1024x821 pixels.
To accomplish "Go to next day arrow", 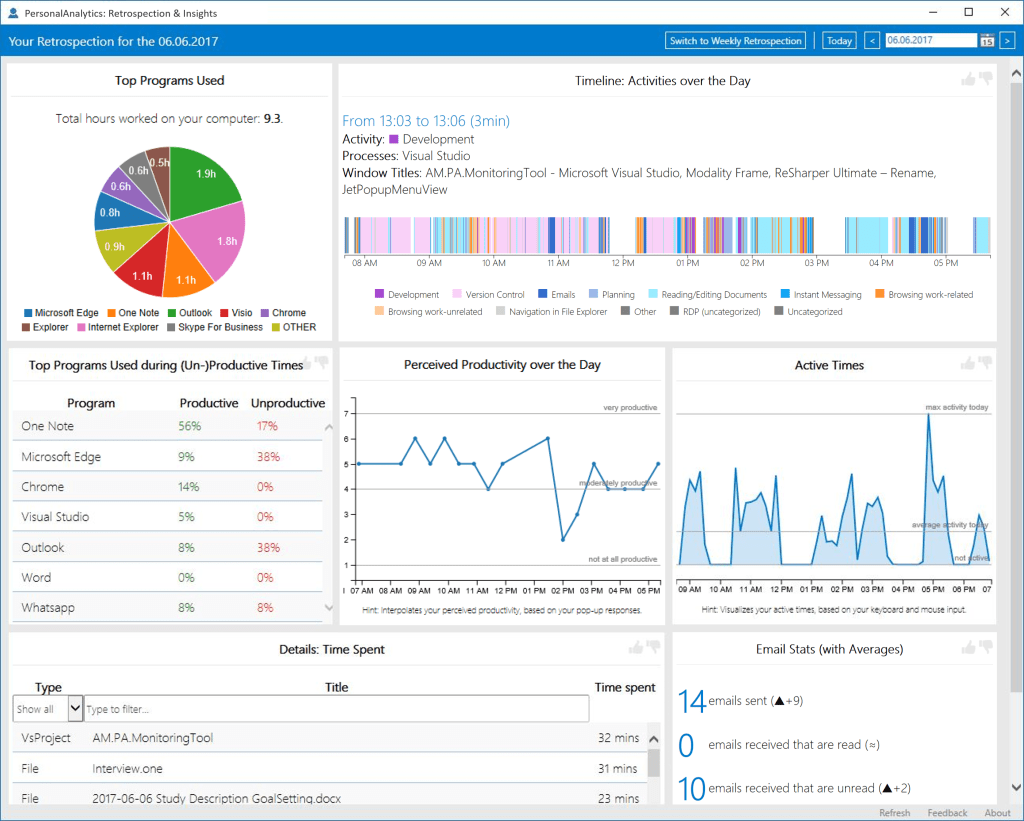I will (1007, 40).
